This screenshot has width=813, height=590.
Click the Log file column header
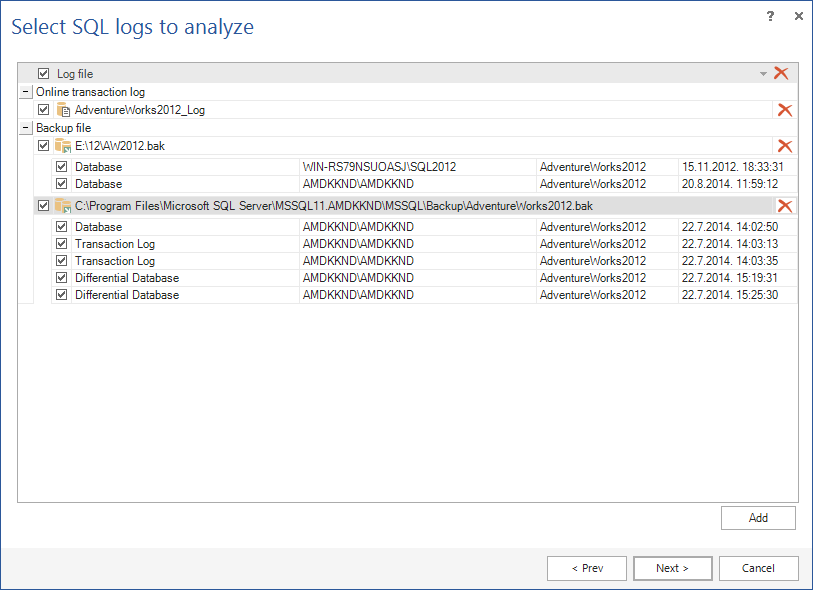click(75, 74)
